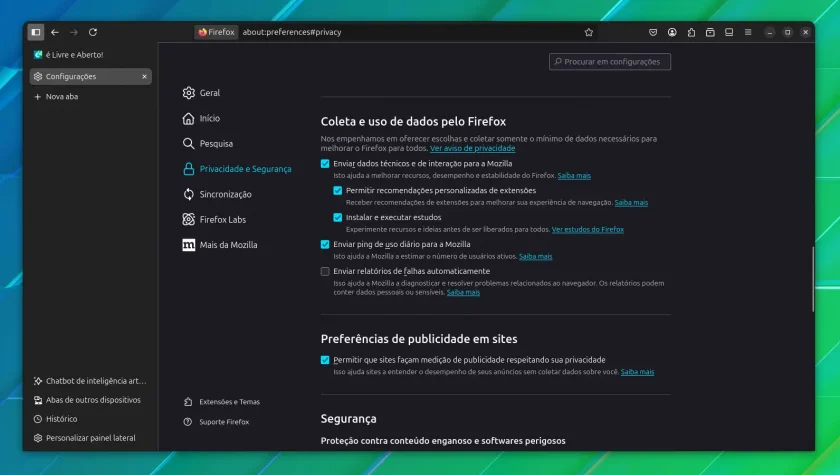The height and width of the screenshot is (475, 840).
Task: Toggle the sidebar panel button
Action: [36, 32]
